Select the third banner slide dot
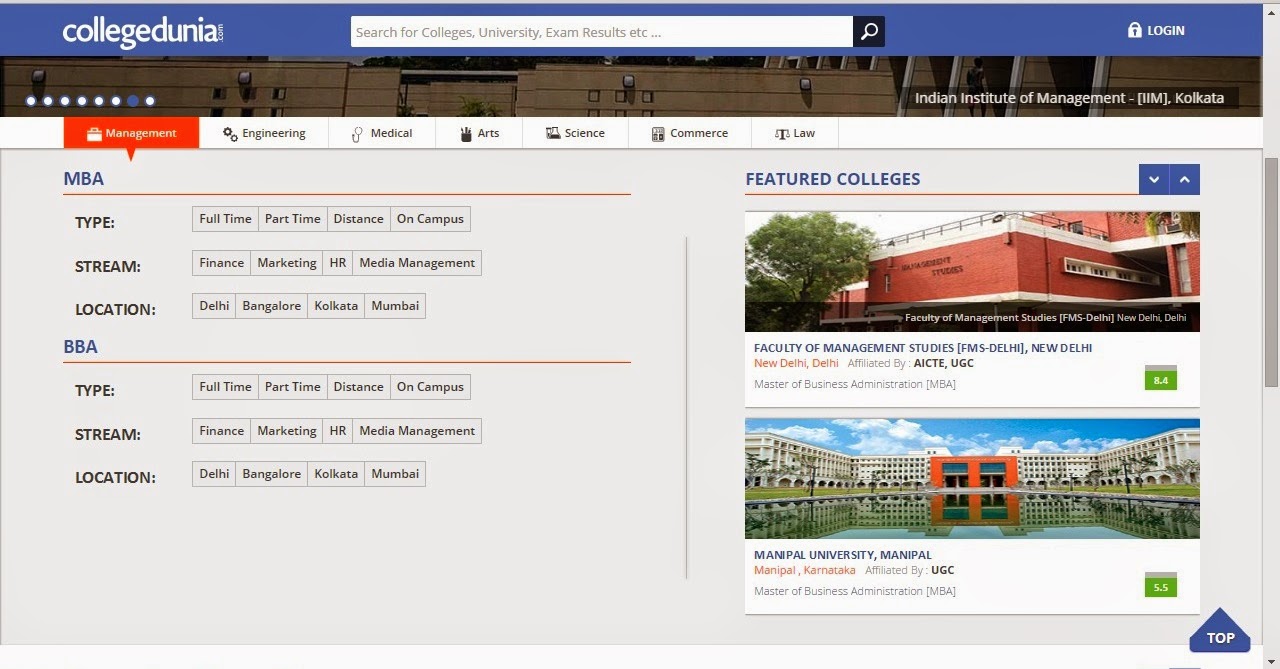 [x=65, y=101]
